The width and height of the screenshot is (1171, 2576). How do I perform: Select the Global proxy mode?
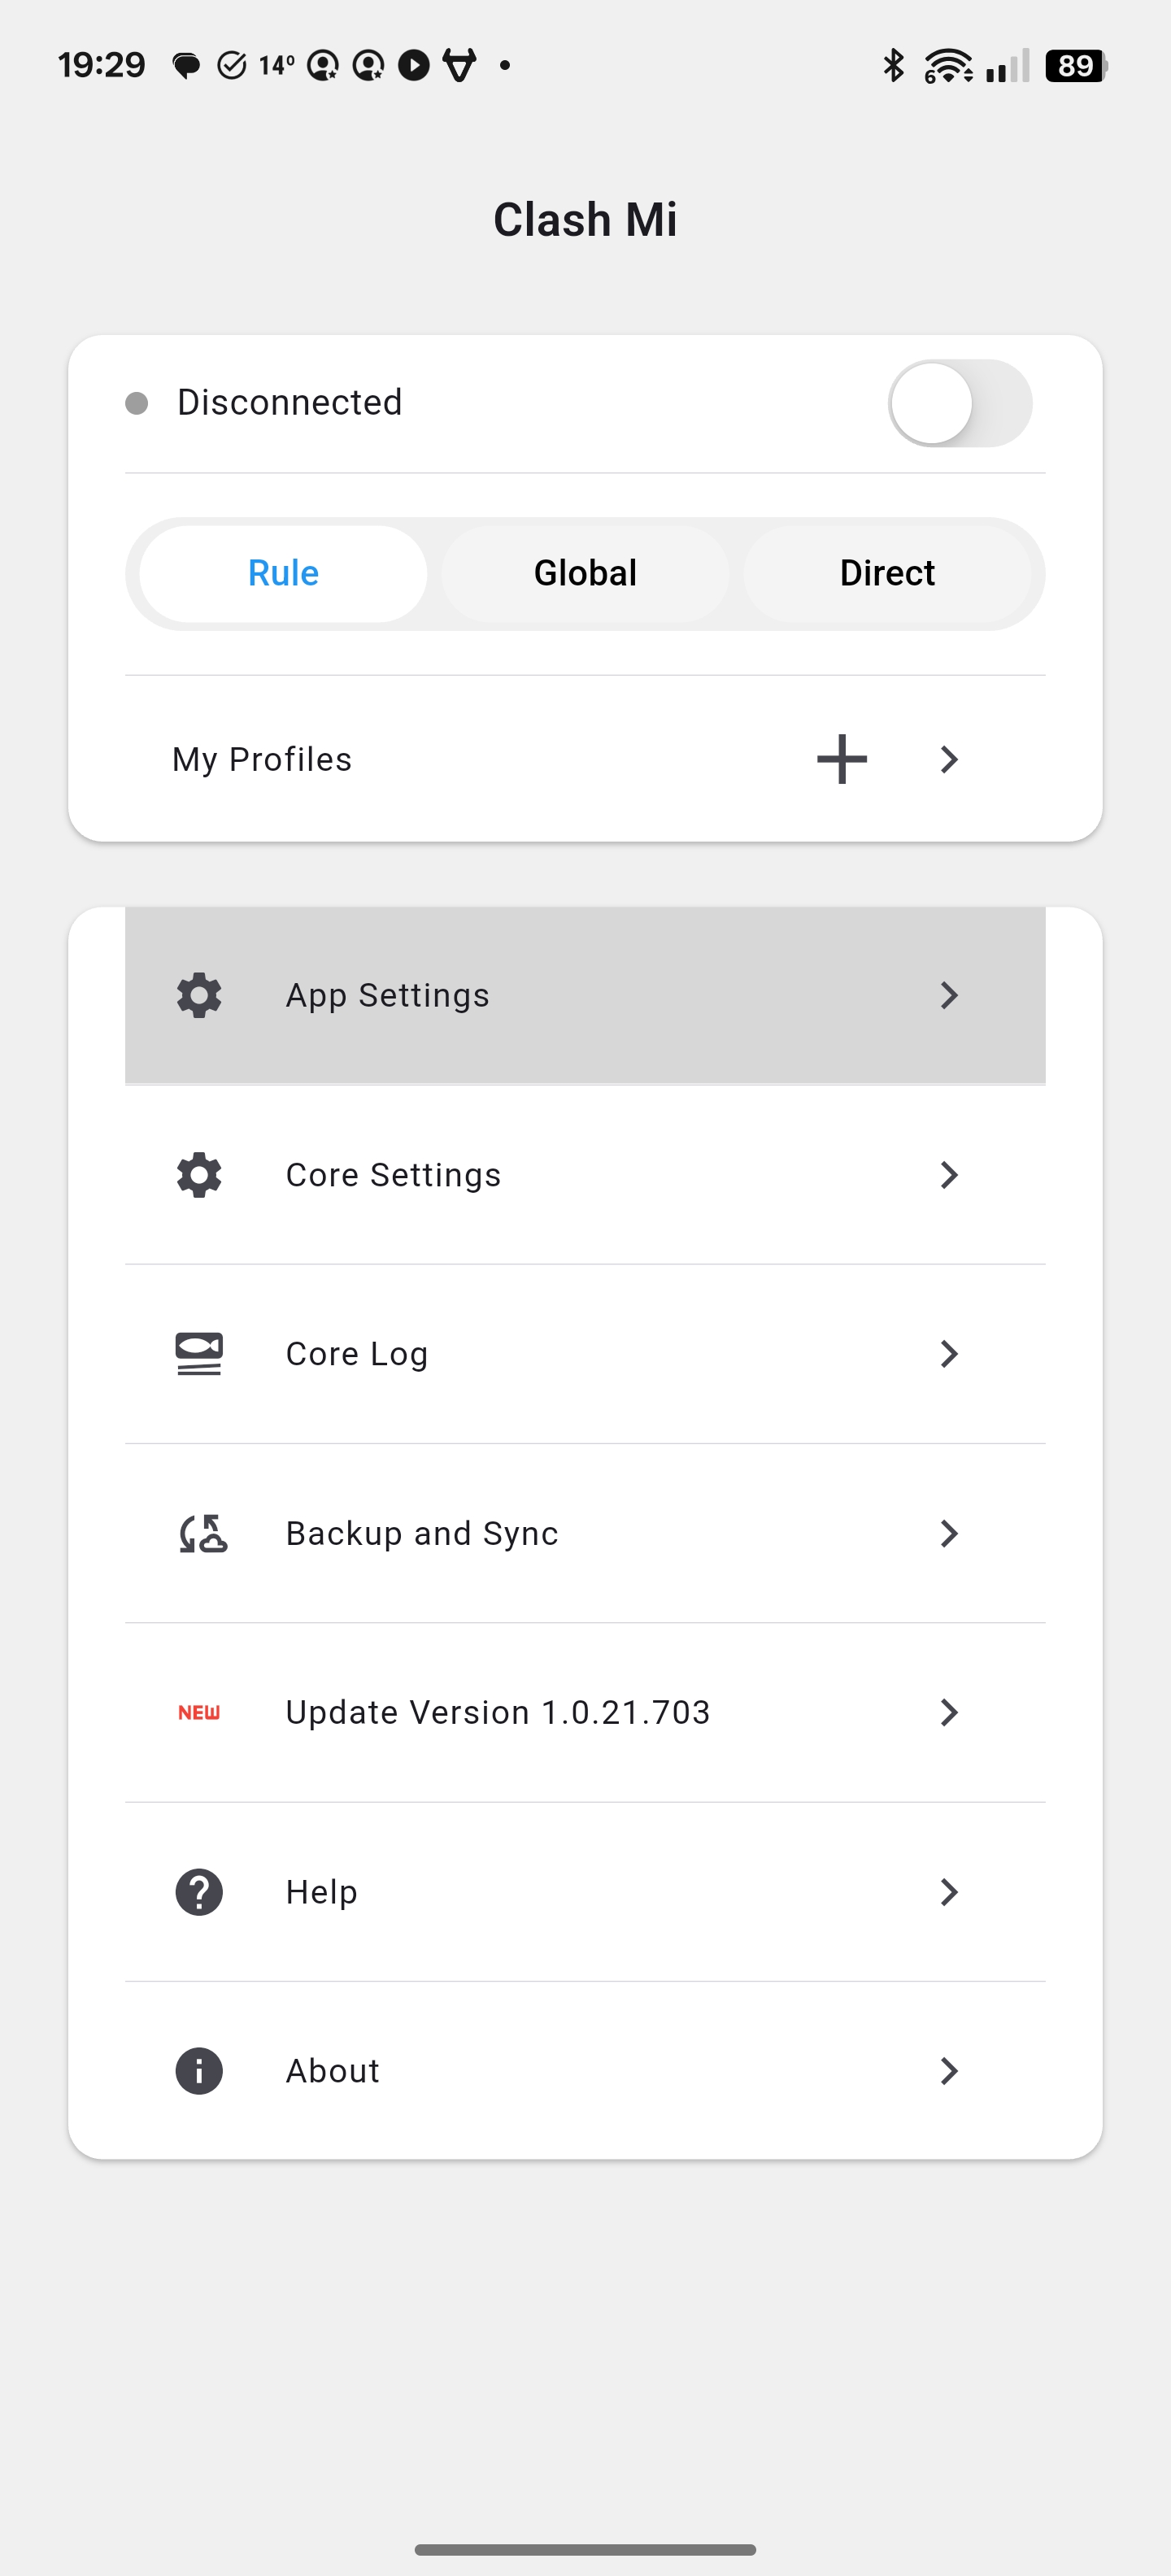click(x=585, y=573)
